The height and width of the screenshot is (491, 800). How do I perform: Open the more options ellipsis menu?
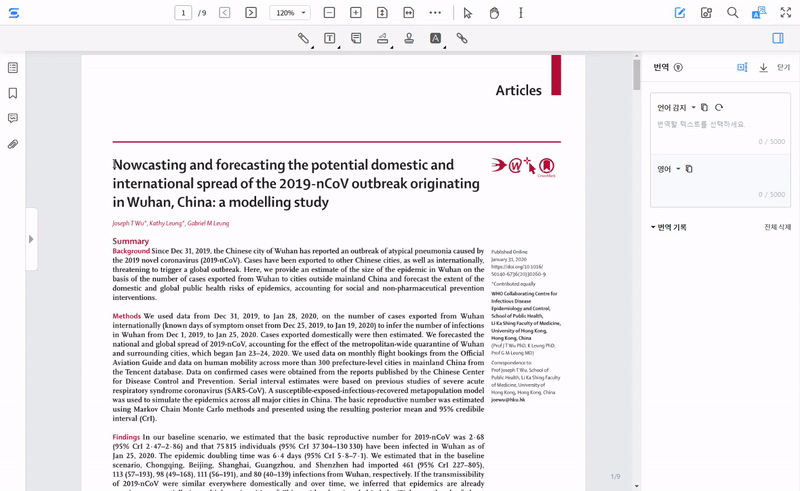coord(435,13)
